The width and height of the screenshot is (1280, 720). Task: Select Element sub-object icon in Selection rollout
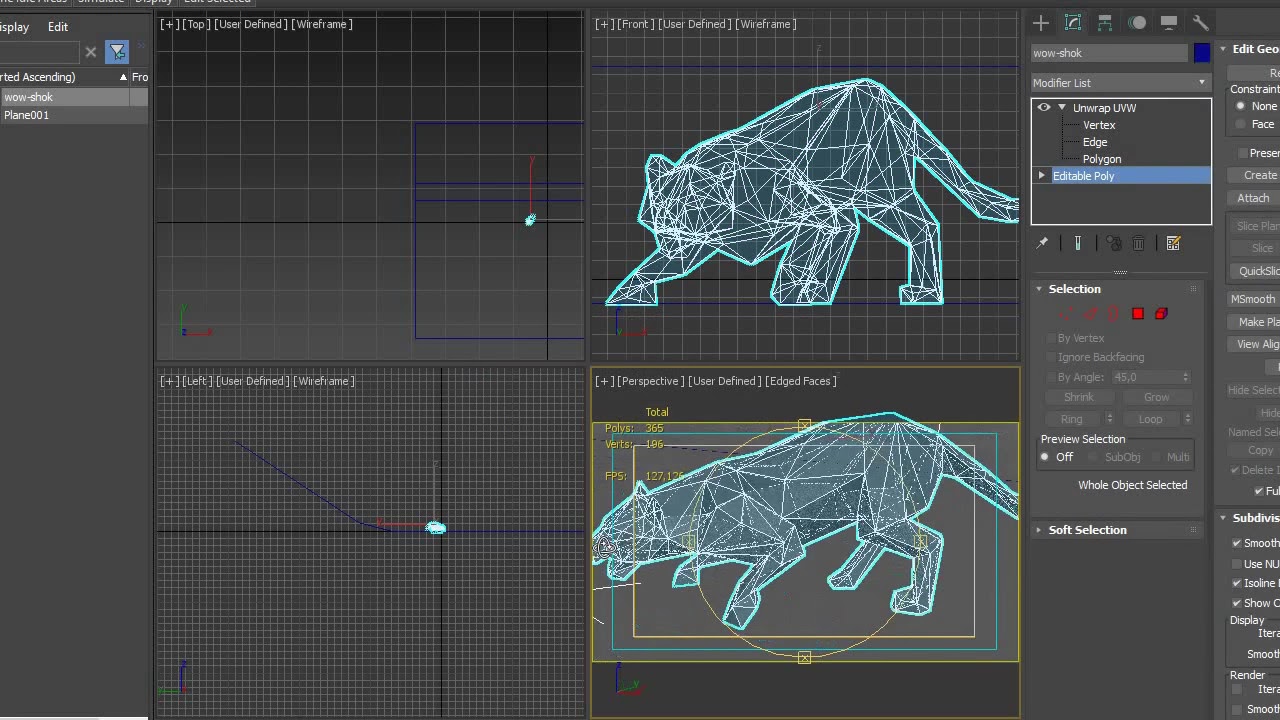(1161, 314)
